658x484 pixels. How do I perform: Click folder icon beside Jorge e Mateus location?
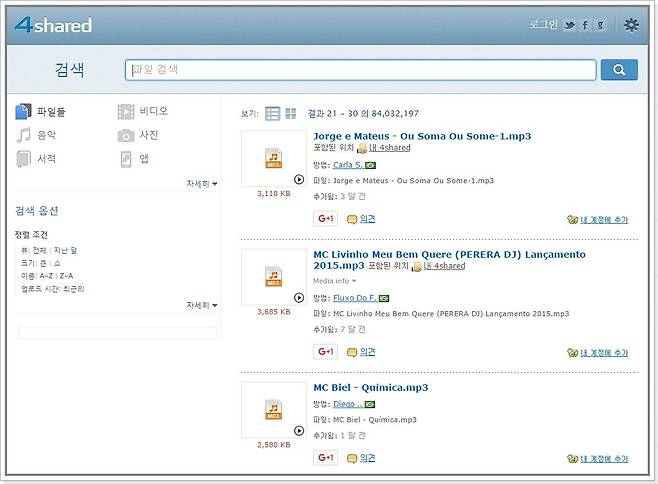click(362, 148)
